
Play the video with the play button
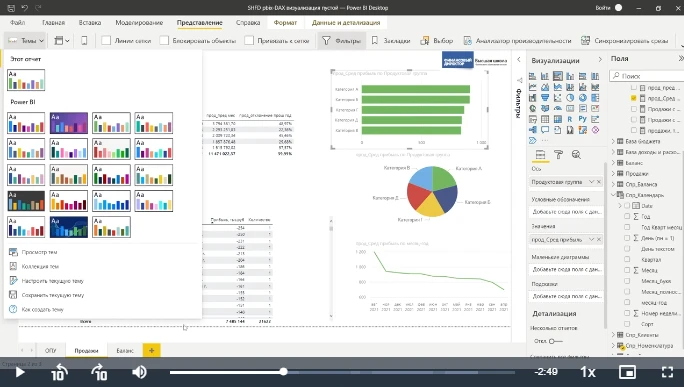(20, 372)
